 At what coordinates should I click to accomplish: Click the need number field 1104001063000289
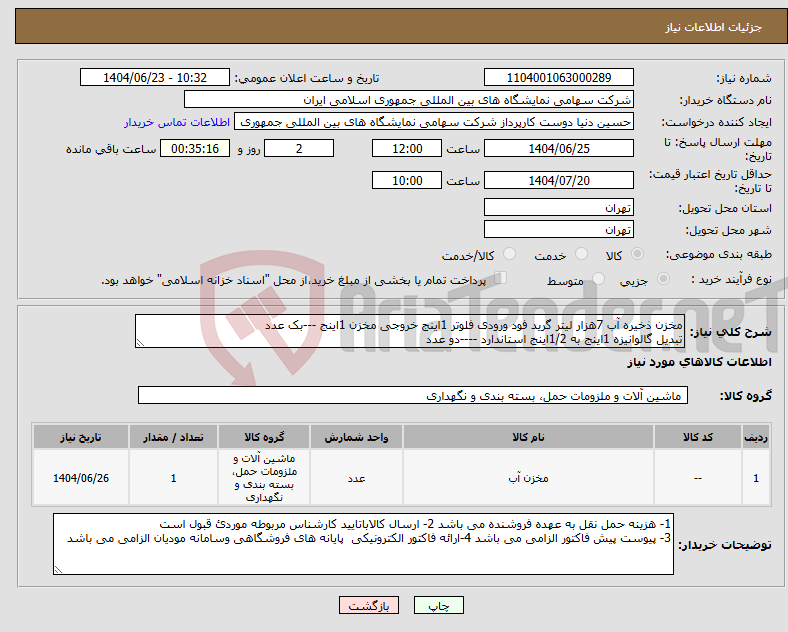pyautogui.click(x=558, y=78)
